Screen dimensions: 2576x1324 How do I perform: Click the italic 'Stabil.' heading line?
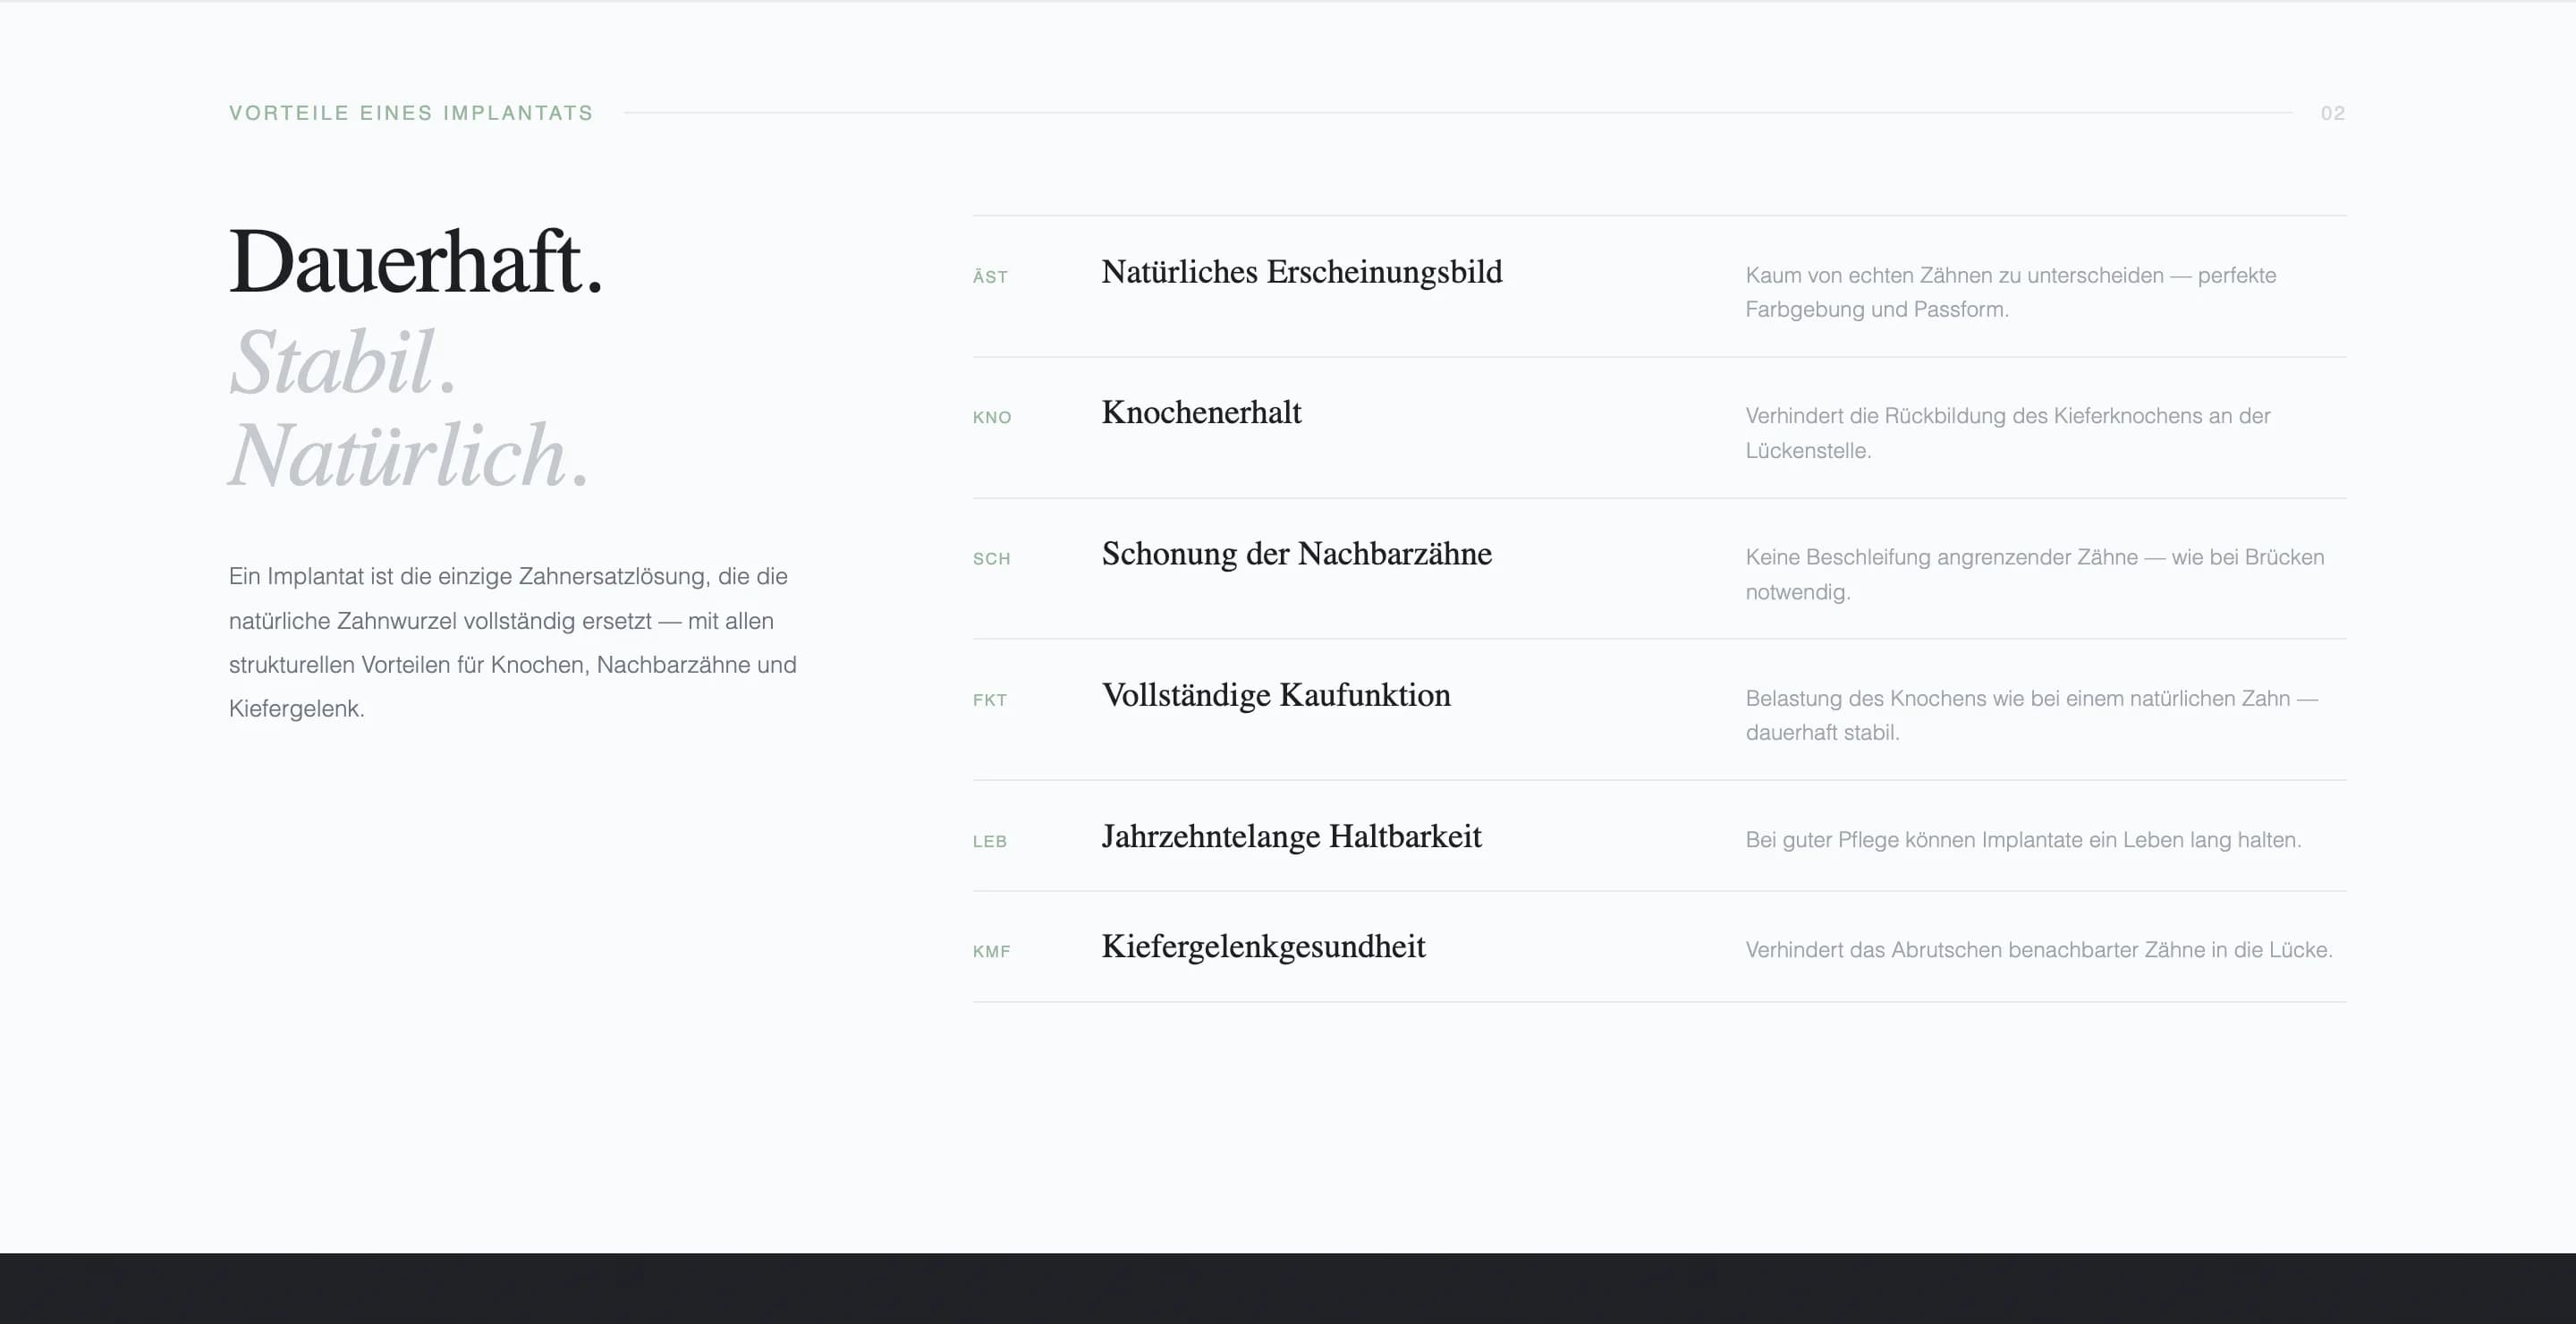tap(342, 362)
